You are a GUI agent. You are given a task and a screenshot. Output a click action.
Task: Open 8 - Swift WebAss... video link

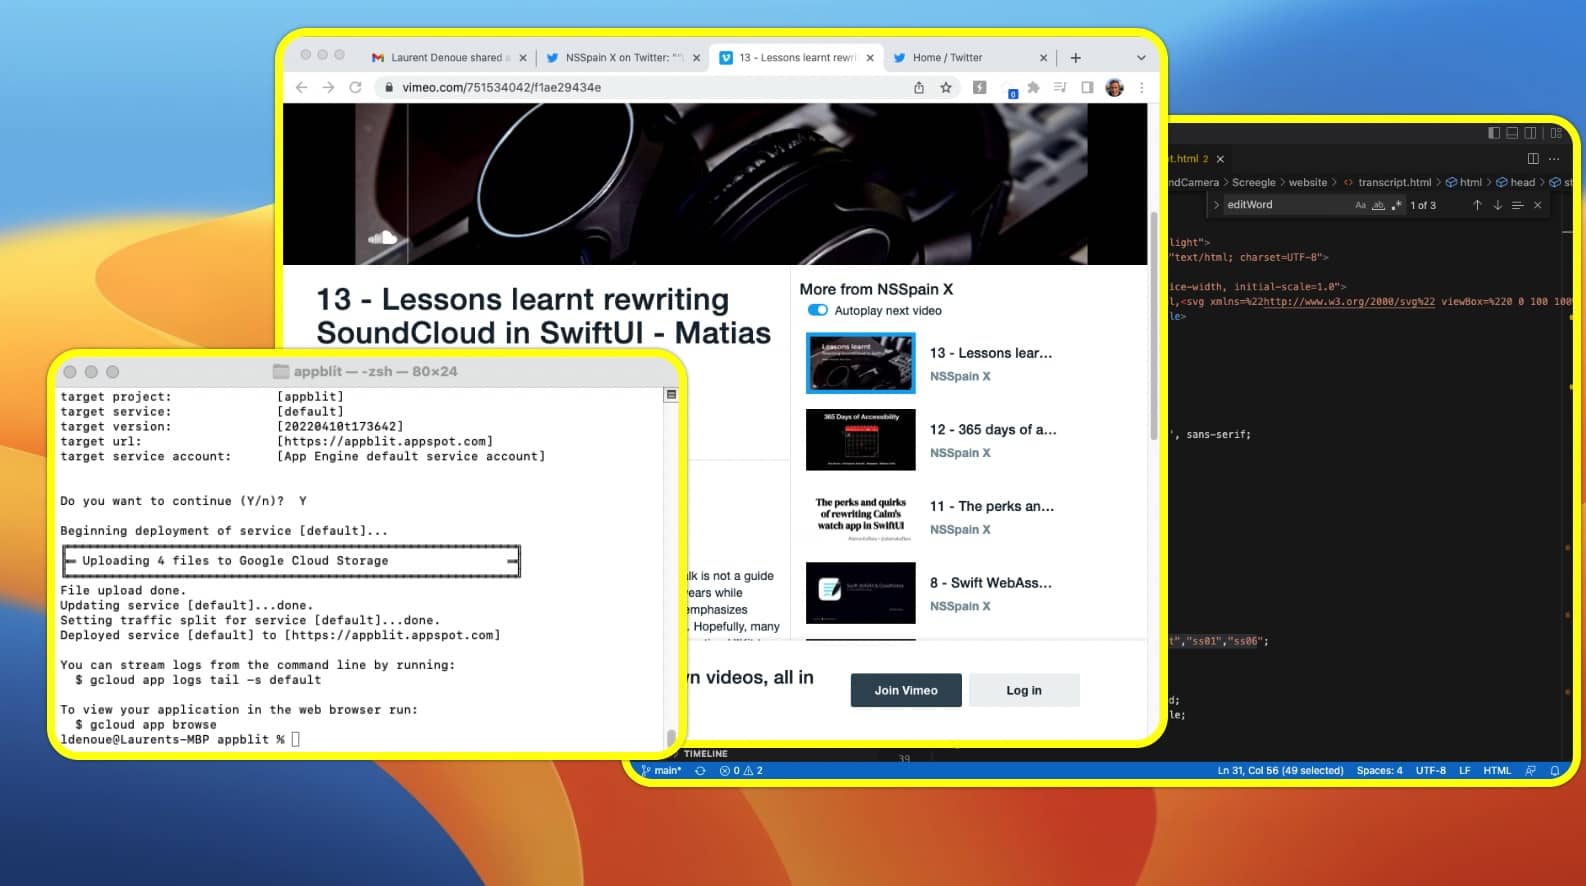point(991,582)
